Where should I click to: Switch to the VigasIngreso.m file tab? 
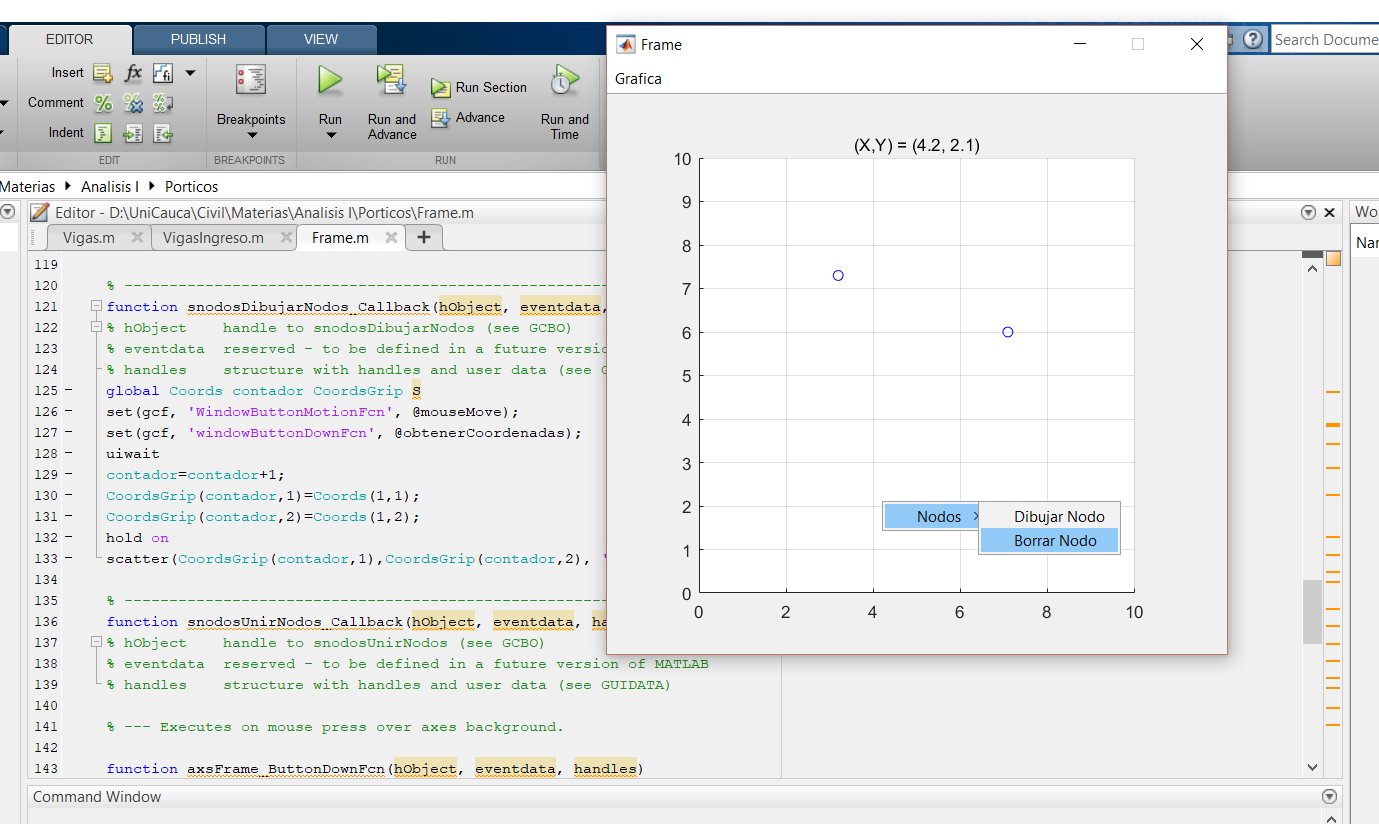pyautogui.click(x=213, y=238)
